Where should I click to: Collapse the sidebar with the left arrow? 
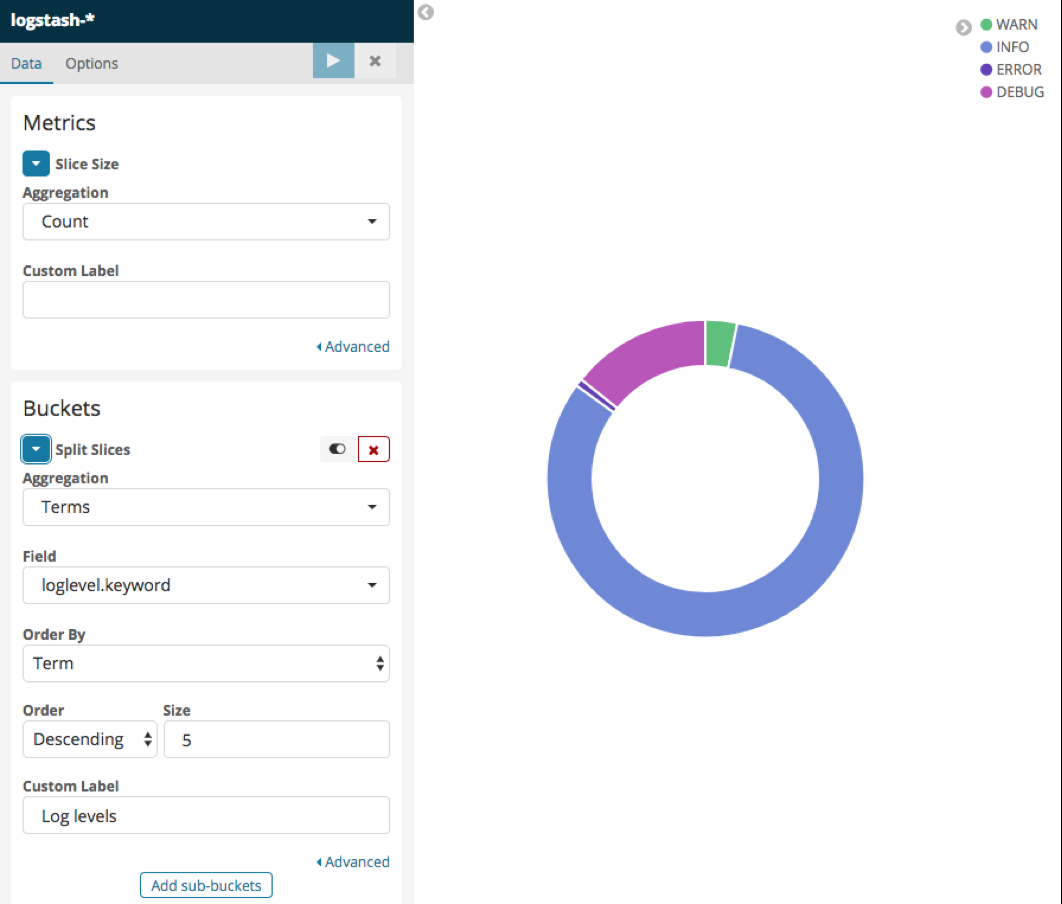(425, 12)
